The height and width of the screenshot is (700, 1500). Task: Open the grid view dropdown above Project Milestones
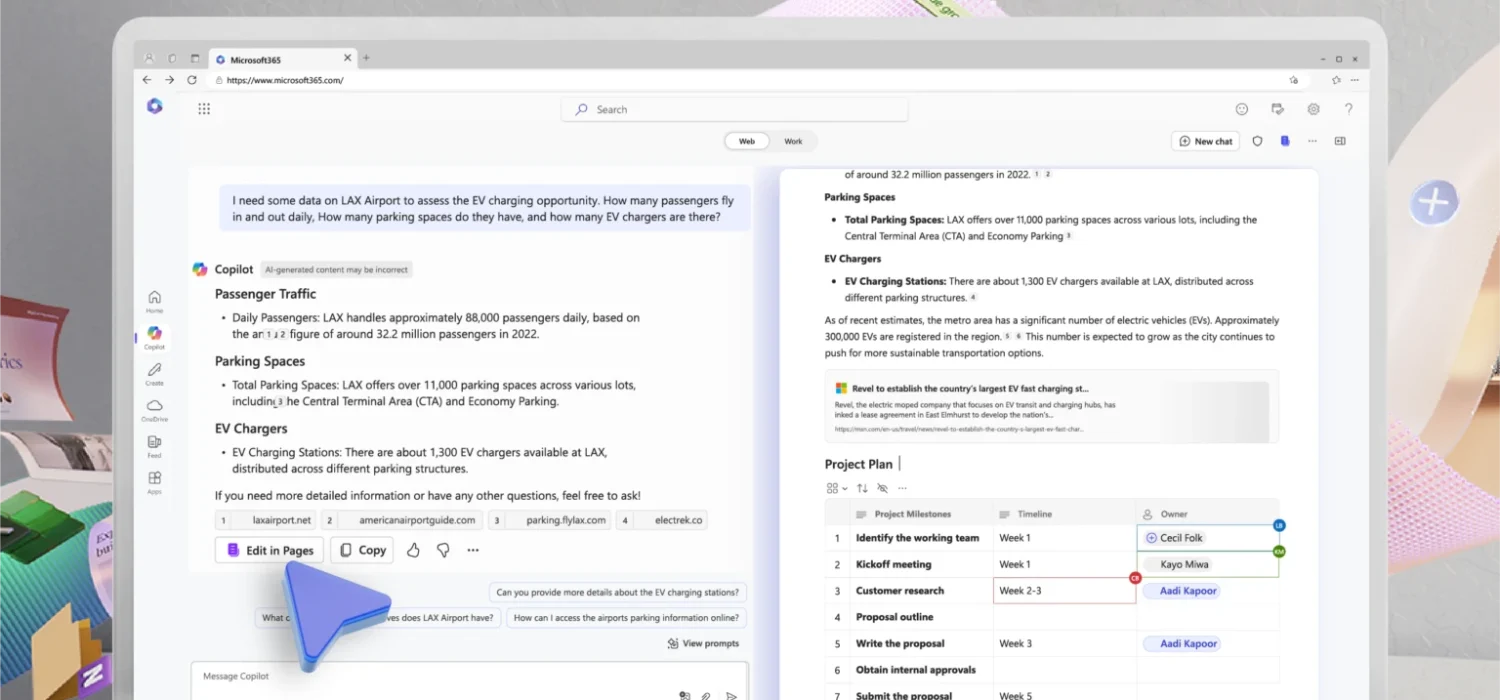(x=836, y=488)
